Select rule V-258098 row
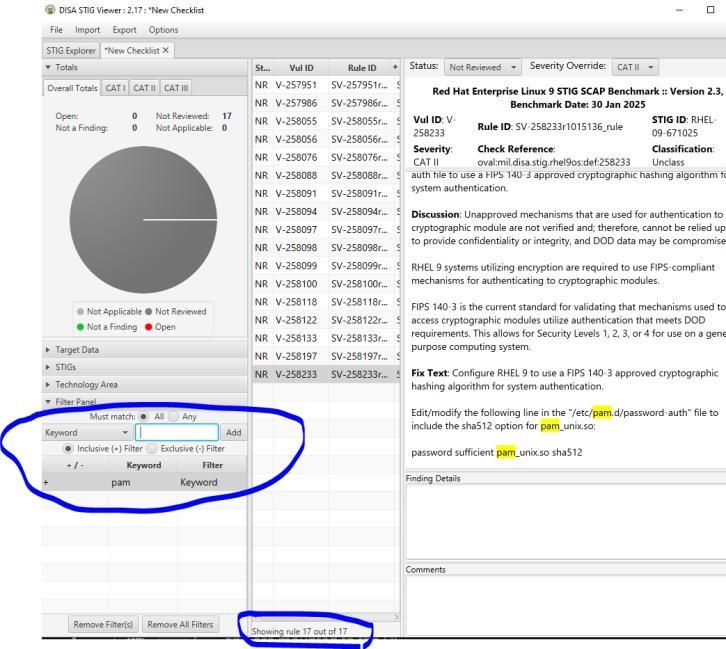 click(326, 248)
